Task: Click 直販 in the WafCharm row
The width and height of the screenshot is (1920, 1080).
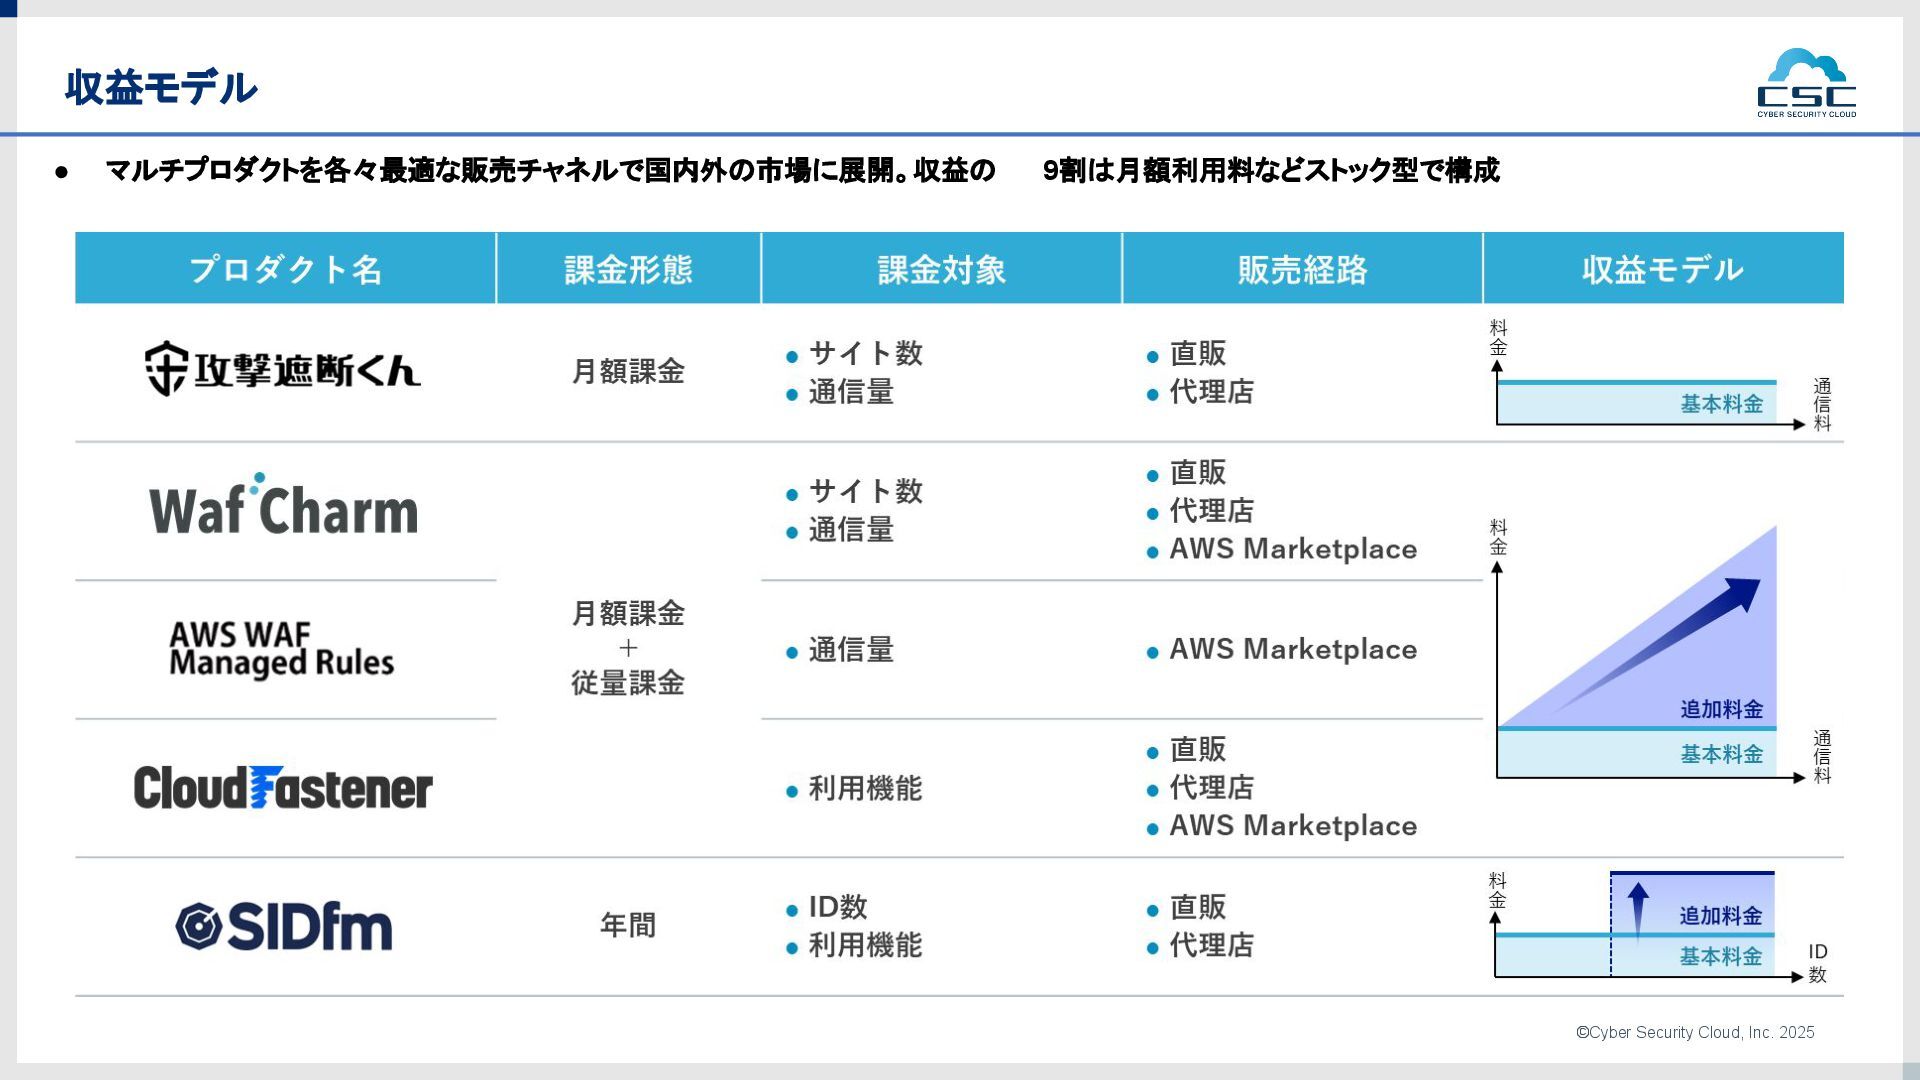Action: coord(1198,472)
